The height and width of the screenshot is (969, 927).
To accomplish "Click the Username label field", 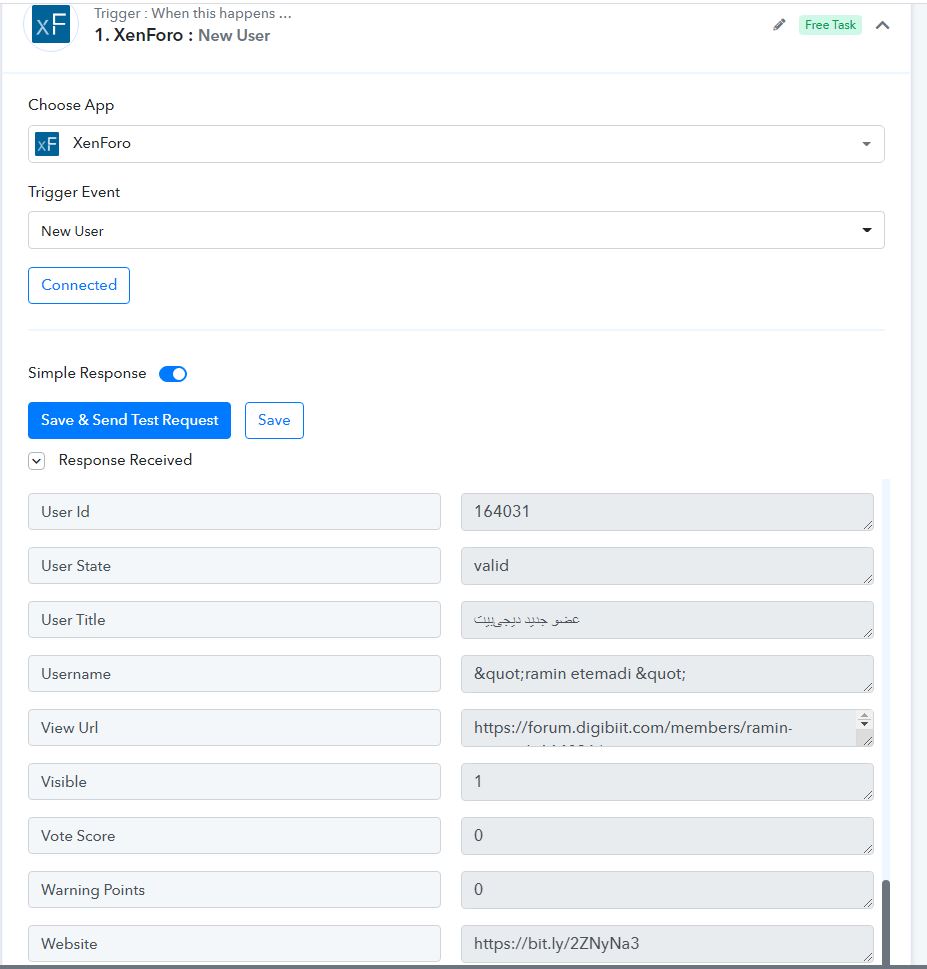I will pyautogui.click(x=234, y=674).
